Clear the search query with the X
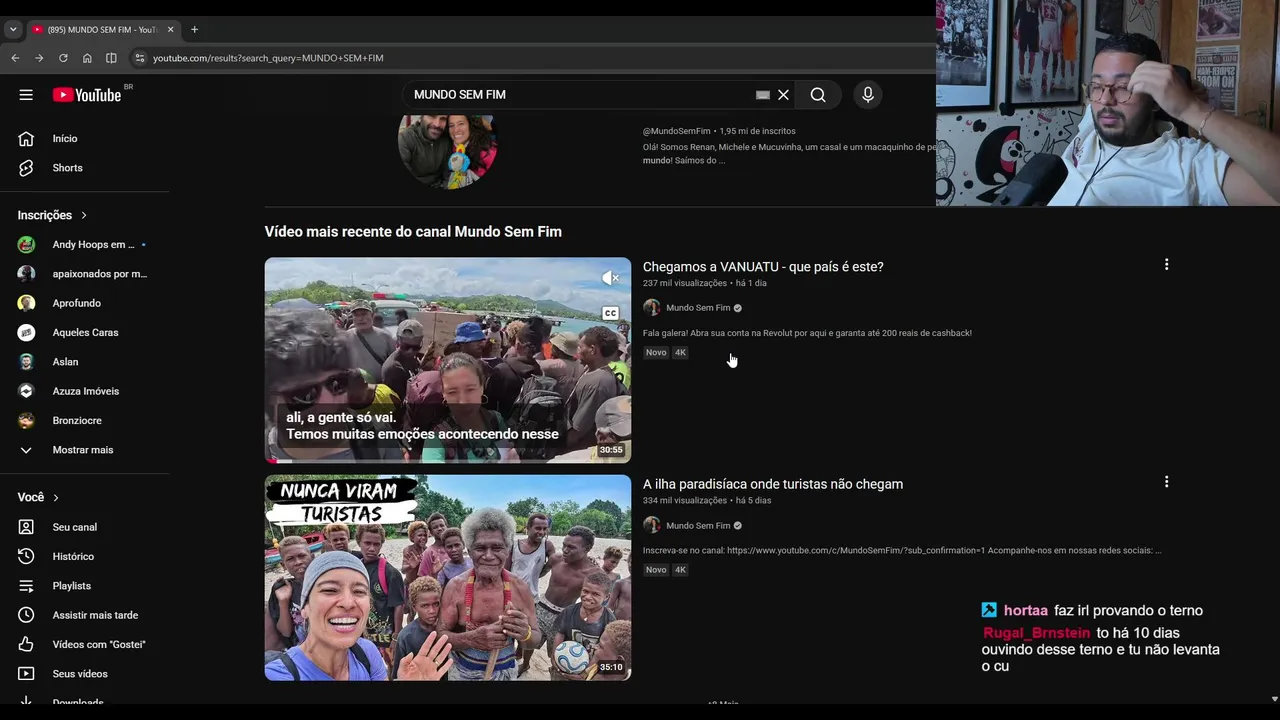The height and width of the screenshot is (720, 1280). point(783,95)
